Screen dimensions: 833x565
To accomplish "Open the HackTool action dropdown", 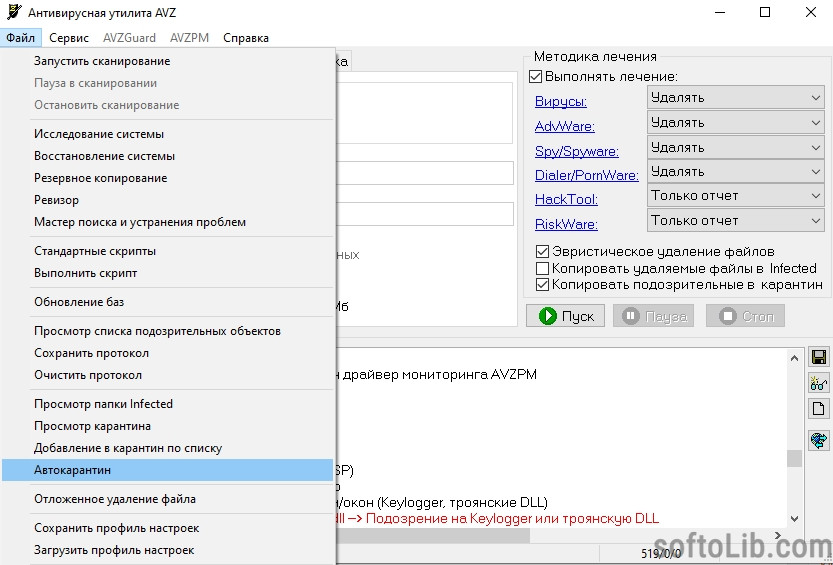I will (736, 196).
